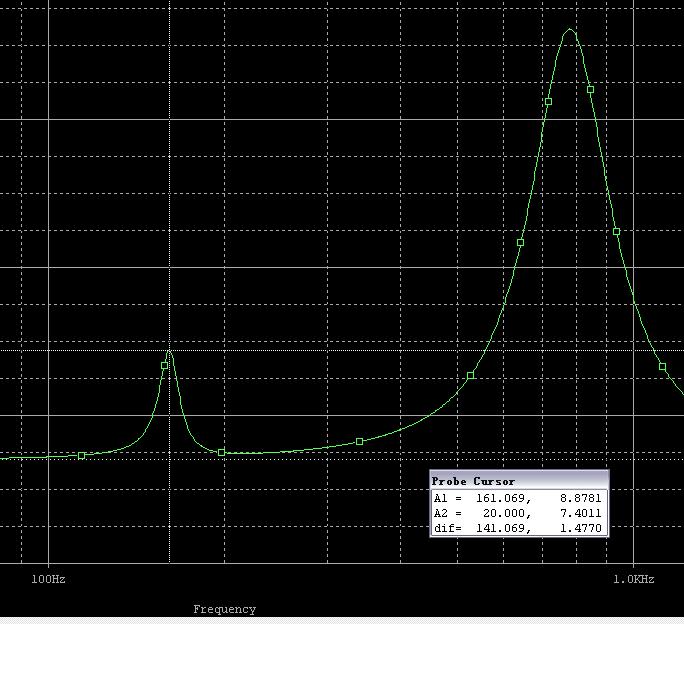The width and height of the screenshot is (684, 687).
Task: Click the 1.0KHz axis tick label
Action: [633, 579]
